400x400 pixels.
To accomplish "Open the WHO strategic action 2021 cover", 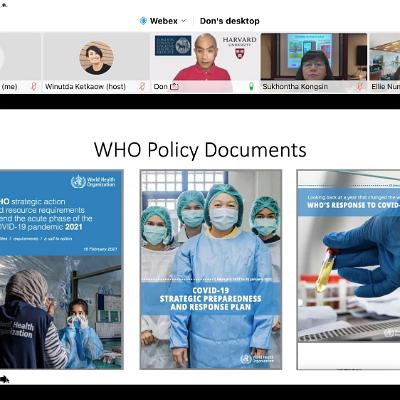I will click(x=61, y=269).
